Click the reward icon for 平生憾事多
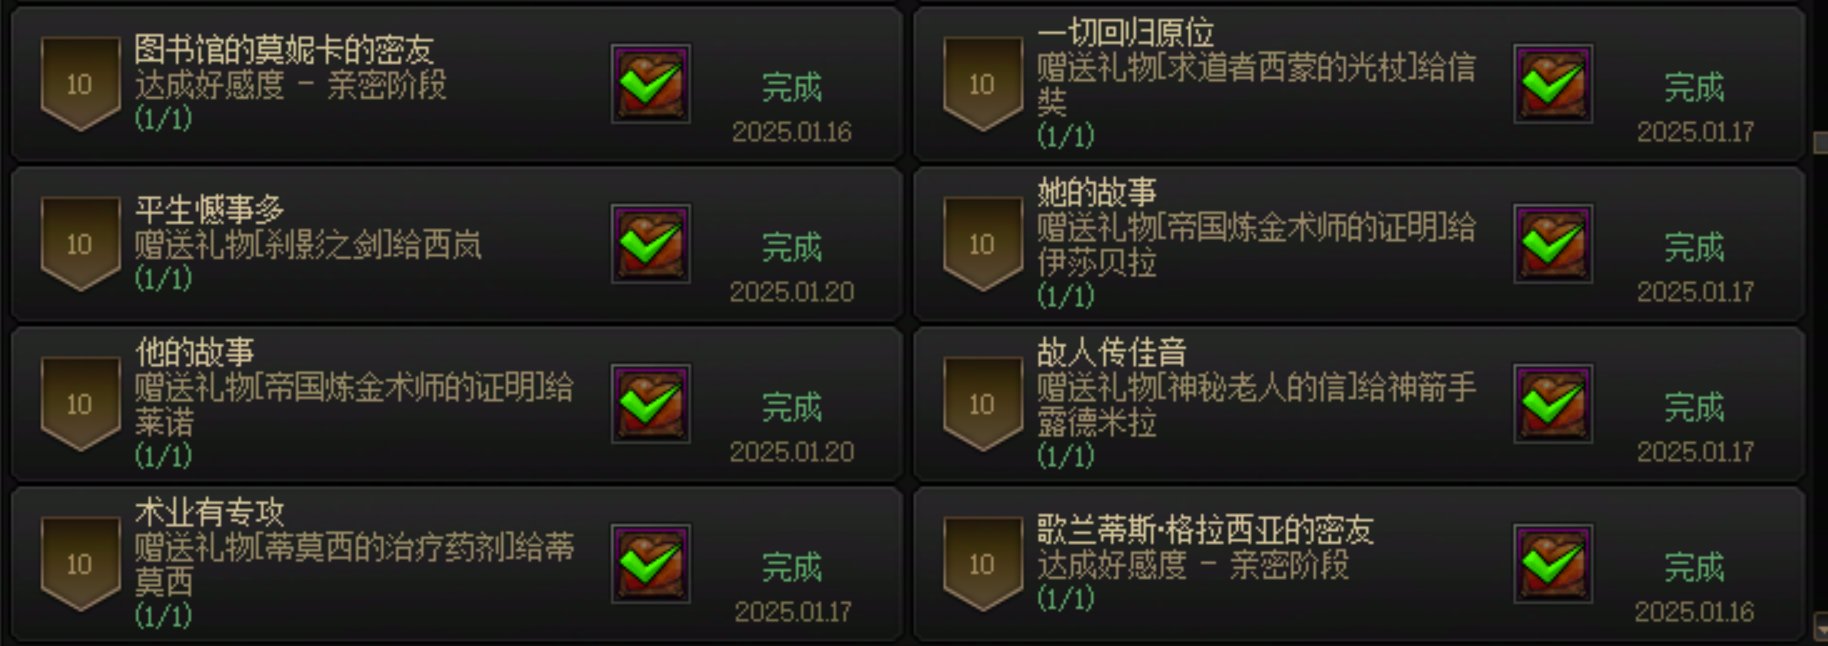Image resolution: width=1828 pixels, height=646 pixels. [x=651, y=244]
